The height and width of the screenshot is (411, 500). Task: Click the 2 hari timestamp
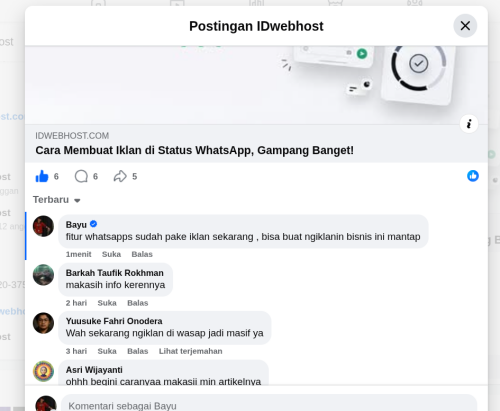pos(76,303)
